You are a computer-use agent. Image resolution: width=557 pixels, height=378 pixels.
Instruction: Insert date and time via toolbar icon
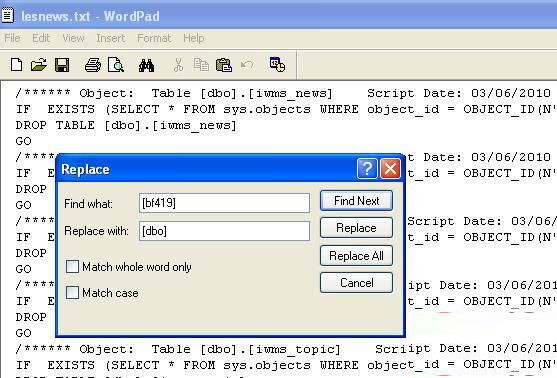pyautogui.click(x=277, y=64)
